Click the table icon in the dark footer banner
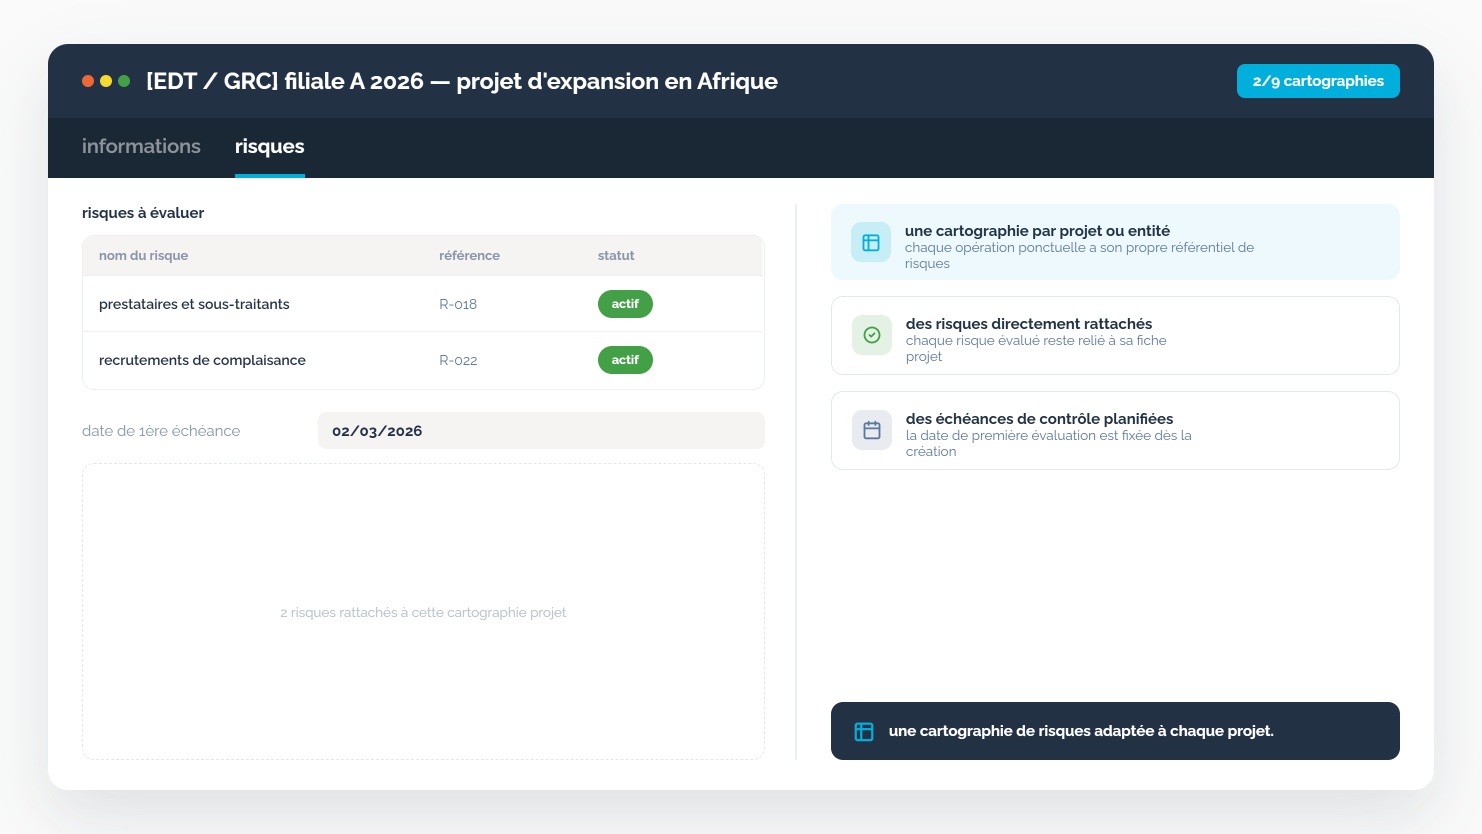The width and height of the screenshot is (1482, 834). tap(864, 732)
